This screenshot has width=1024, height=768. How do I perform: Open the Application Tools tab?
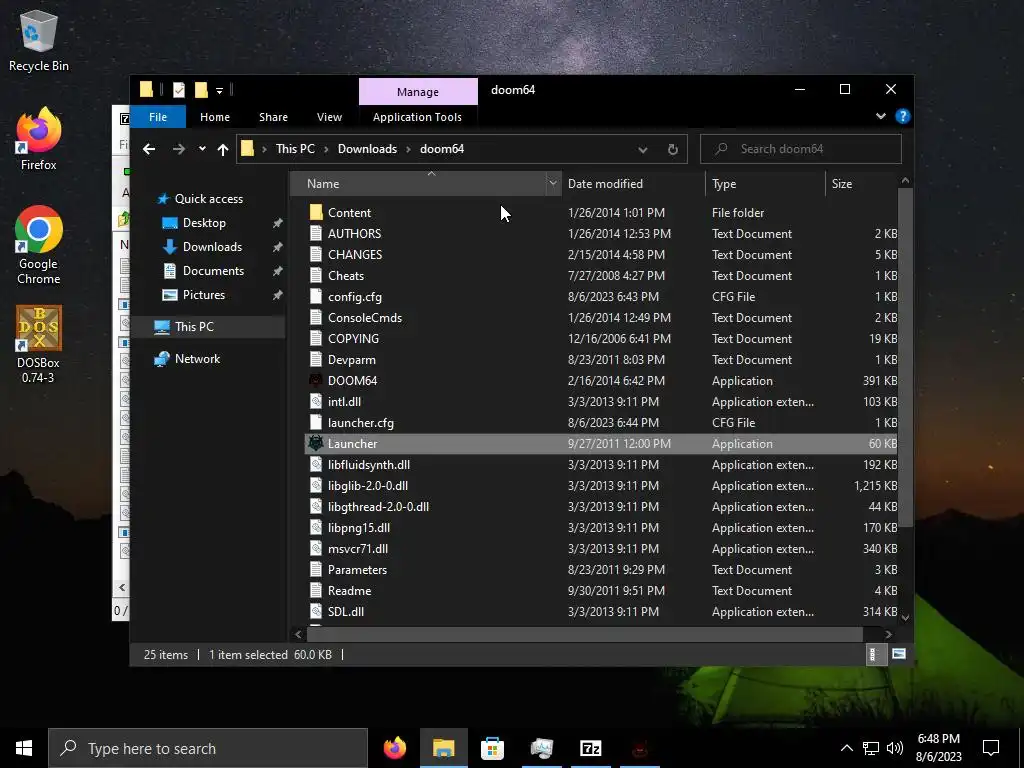pos(417,117)
